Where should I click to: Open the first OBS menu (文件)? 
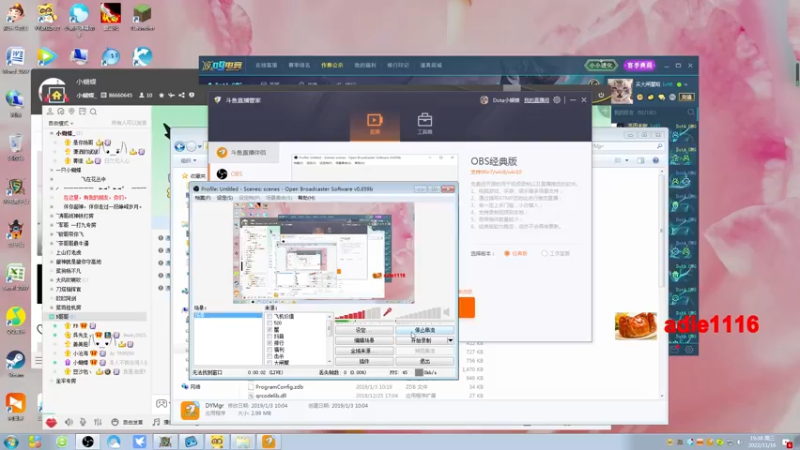(203, 198)
